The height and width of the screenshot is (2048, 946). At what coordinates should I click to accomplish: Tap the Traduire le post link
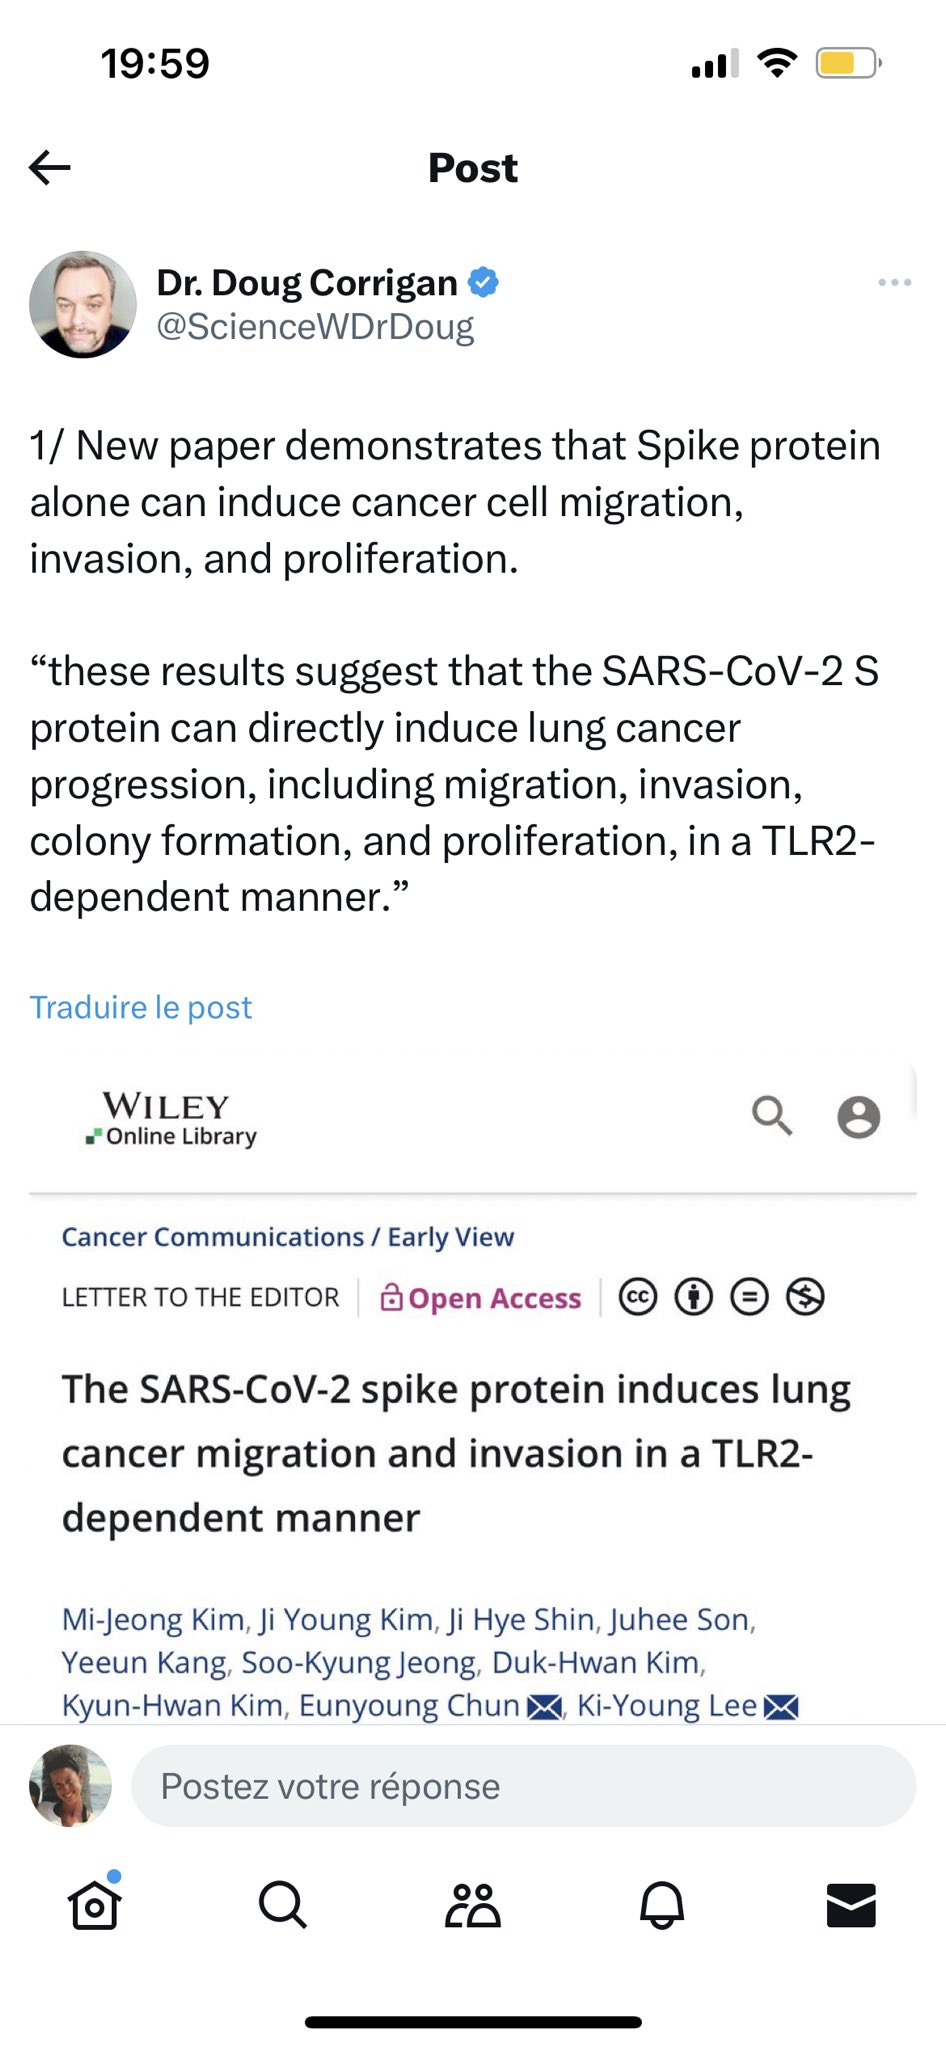[x=141, y=1007]
